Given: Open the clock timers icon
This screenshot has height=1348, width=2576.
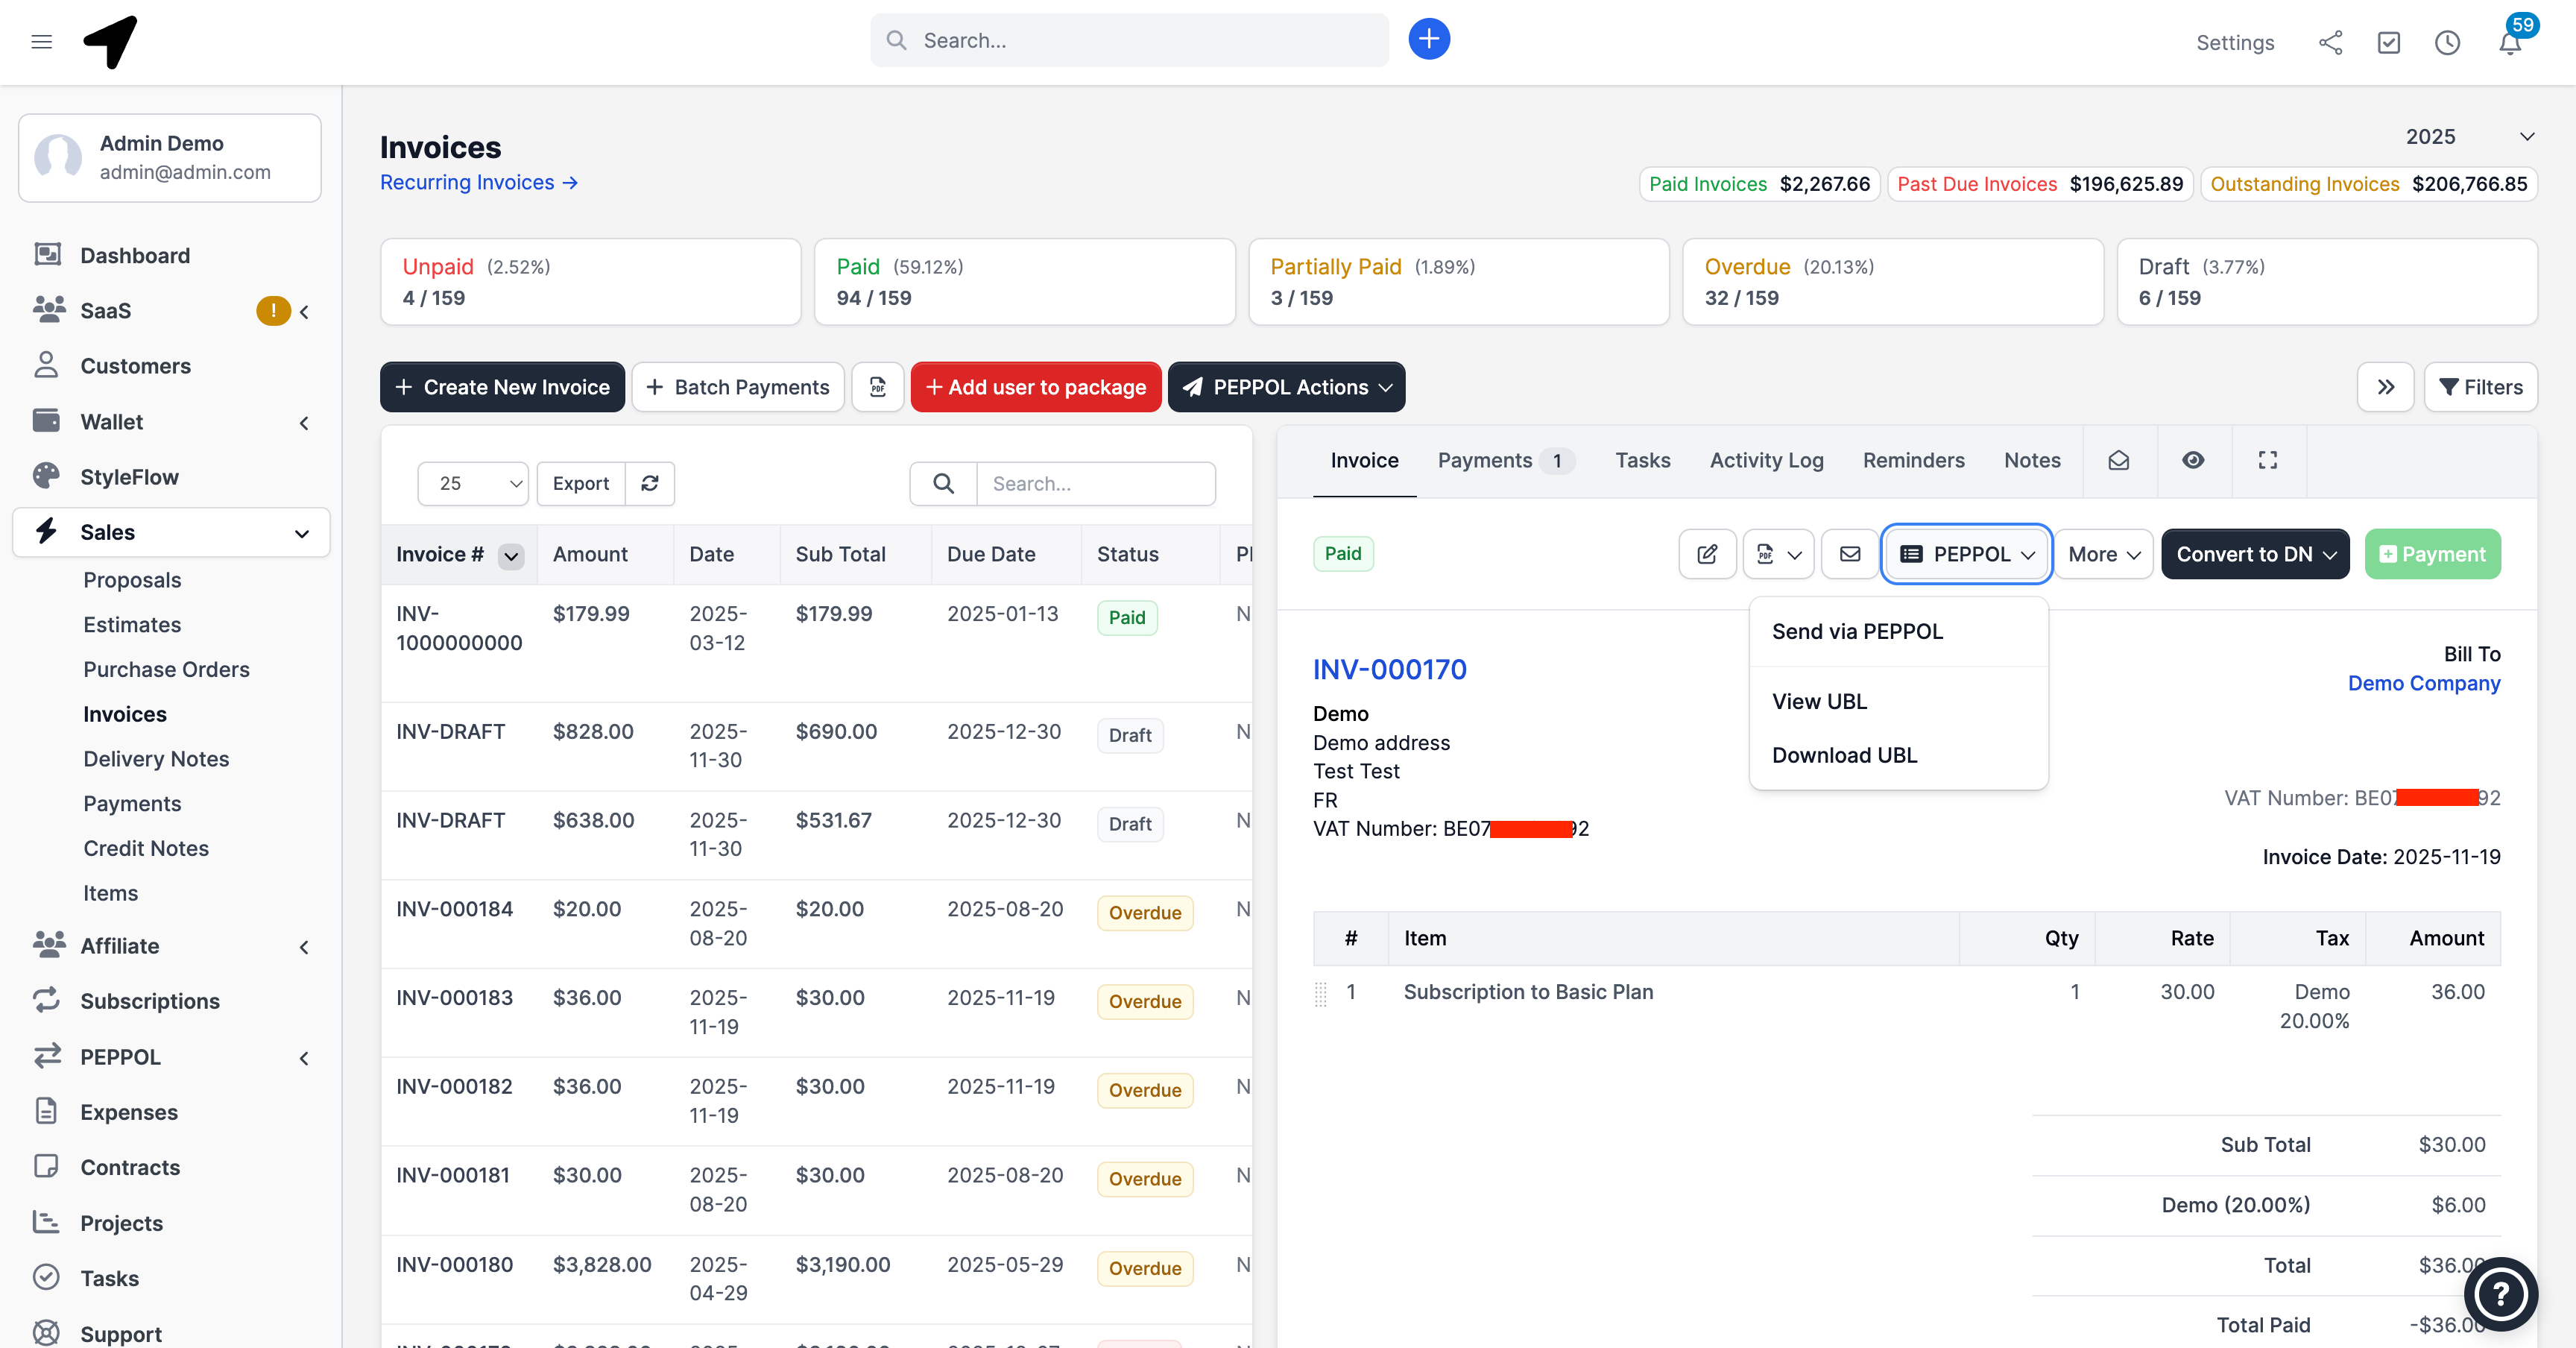Looking at the screenshot, I should point(2447,42).
